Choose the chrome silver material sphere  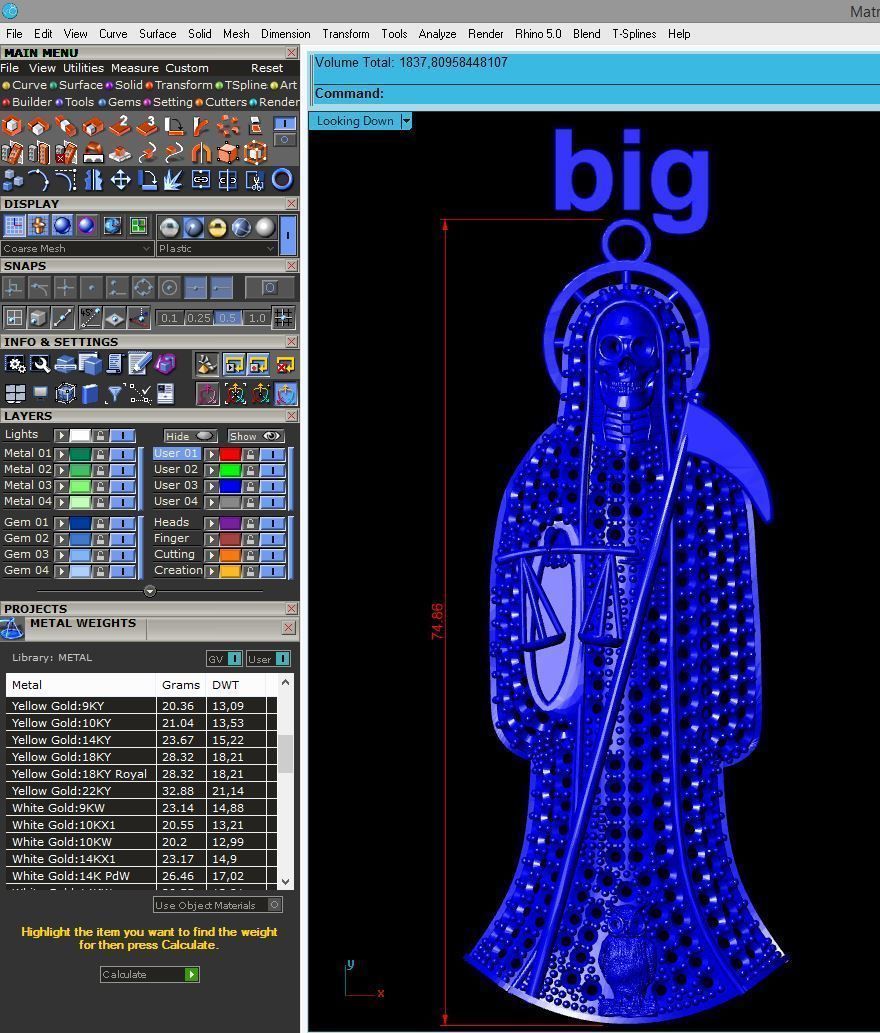click(169, 227)
